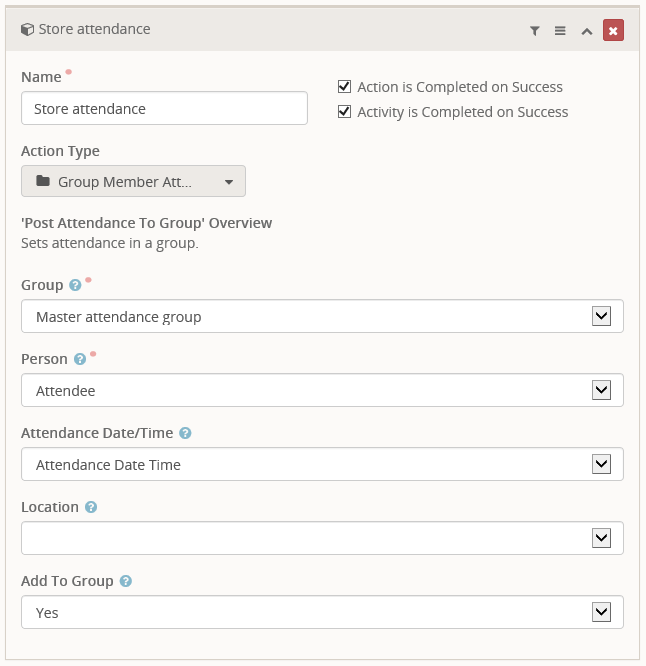Open the Person dropdown showing Attendee
The height and width of the screenshot is (666, 646).
[322, 391]
